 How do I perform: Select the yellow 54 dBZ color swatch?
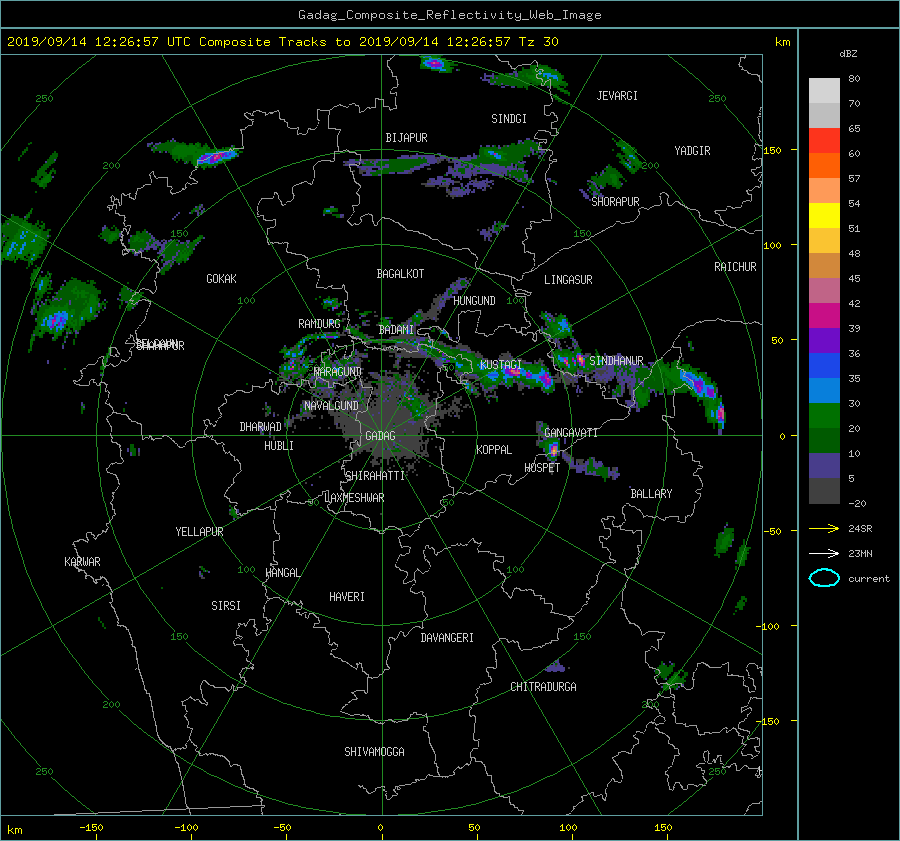coord(824,215)
